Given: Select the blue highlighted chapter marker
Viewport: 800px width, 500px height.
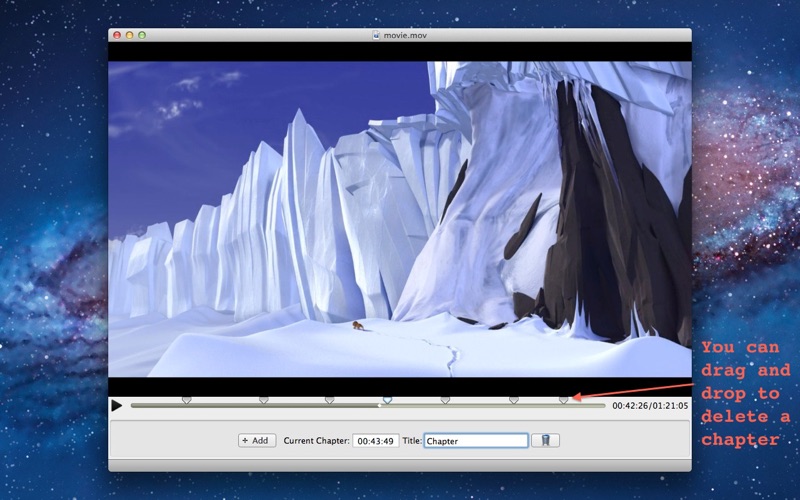Looking at the screenshot, I should pyautogui.click(x=387, y=401).
